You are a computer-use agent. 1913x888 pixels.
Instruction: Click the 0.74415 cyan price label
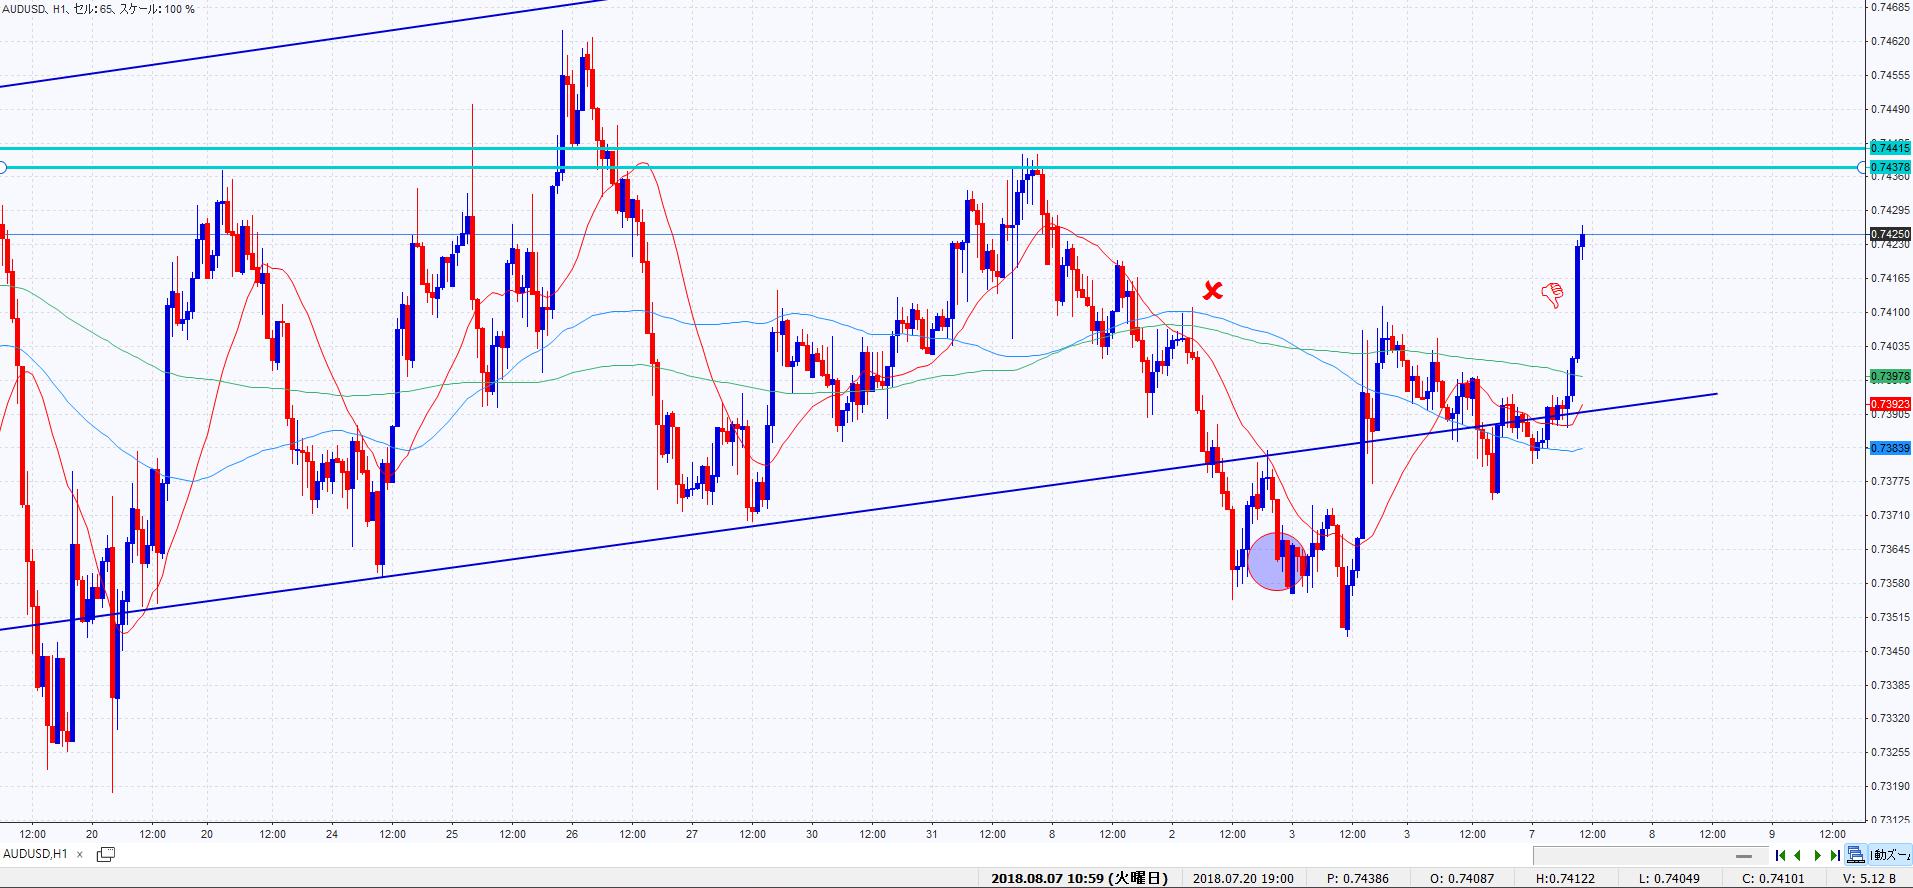coord(1889,148)
